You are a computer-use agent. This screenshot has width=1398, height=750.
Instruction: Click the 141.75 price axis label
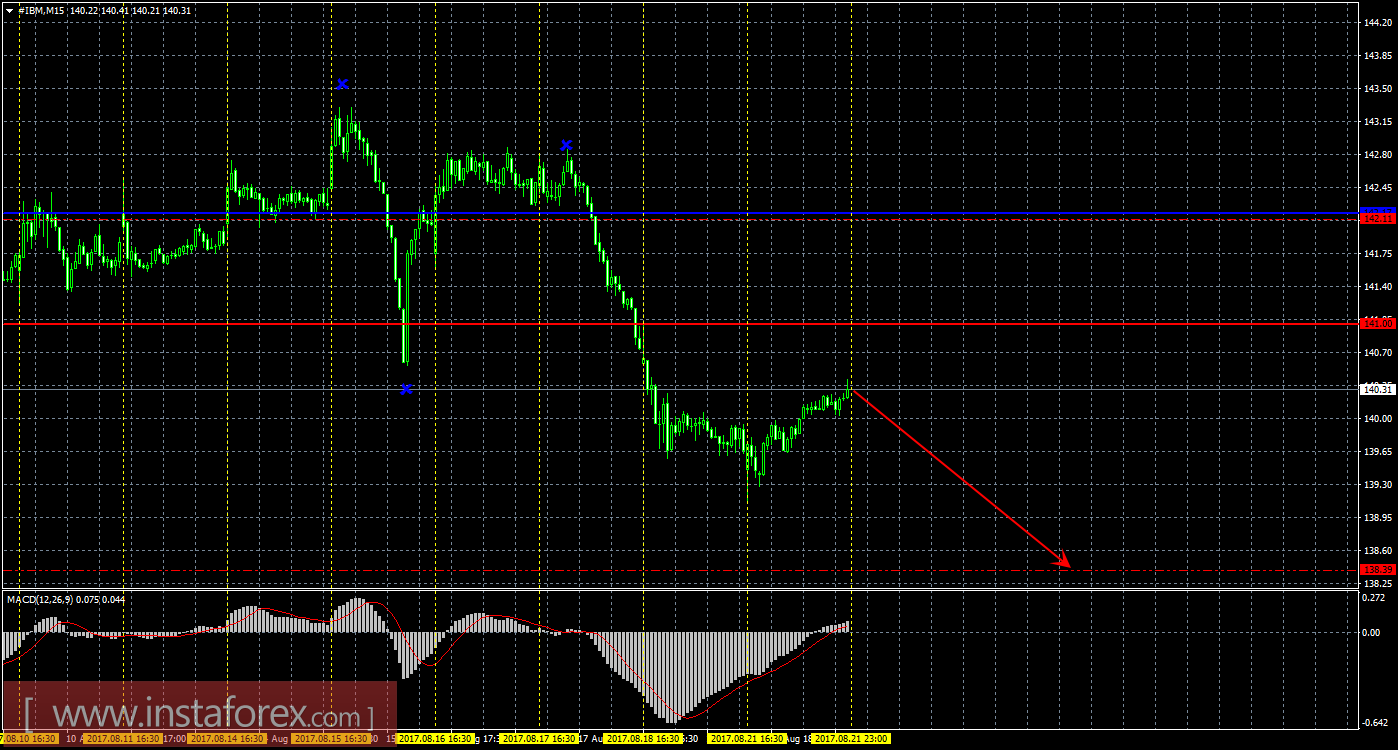click(x=1378, y=254)
